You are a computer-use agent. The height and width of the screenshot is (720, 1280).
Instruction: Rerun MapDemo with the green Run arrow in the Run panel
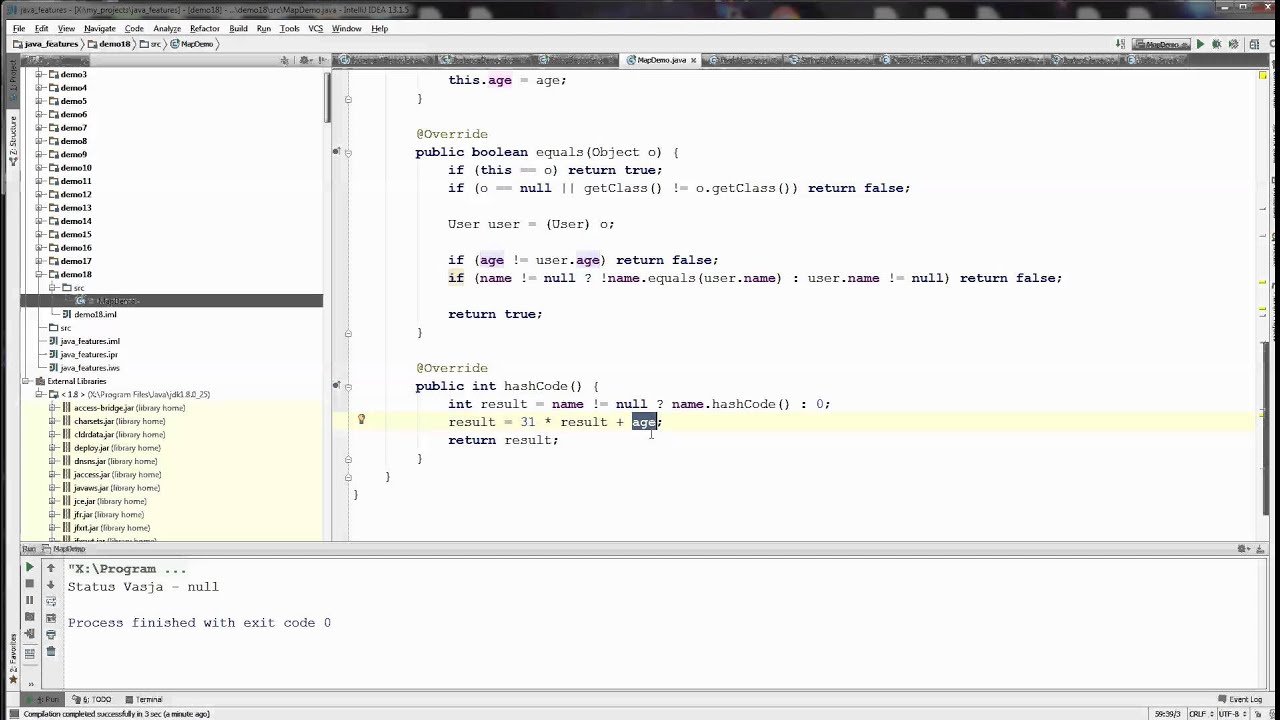pyautogui.click(x=29, y=568)
